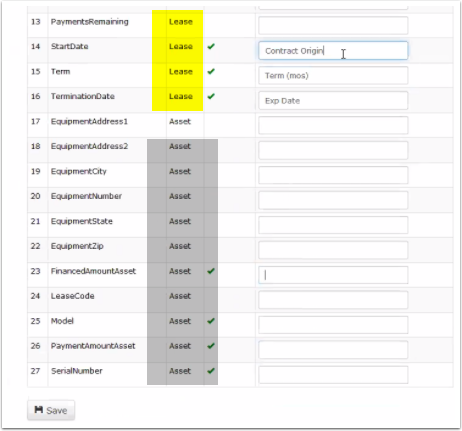Select the SerialNumber field name
Viewport: 462px width, 431px height.
pyautogui.click(x=77, y=371)
